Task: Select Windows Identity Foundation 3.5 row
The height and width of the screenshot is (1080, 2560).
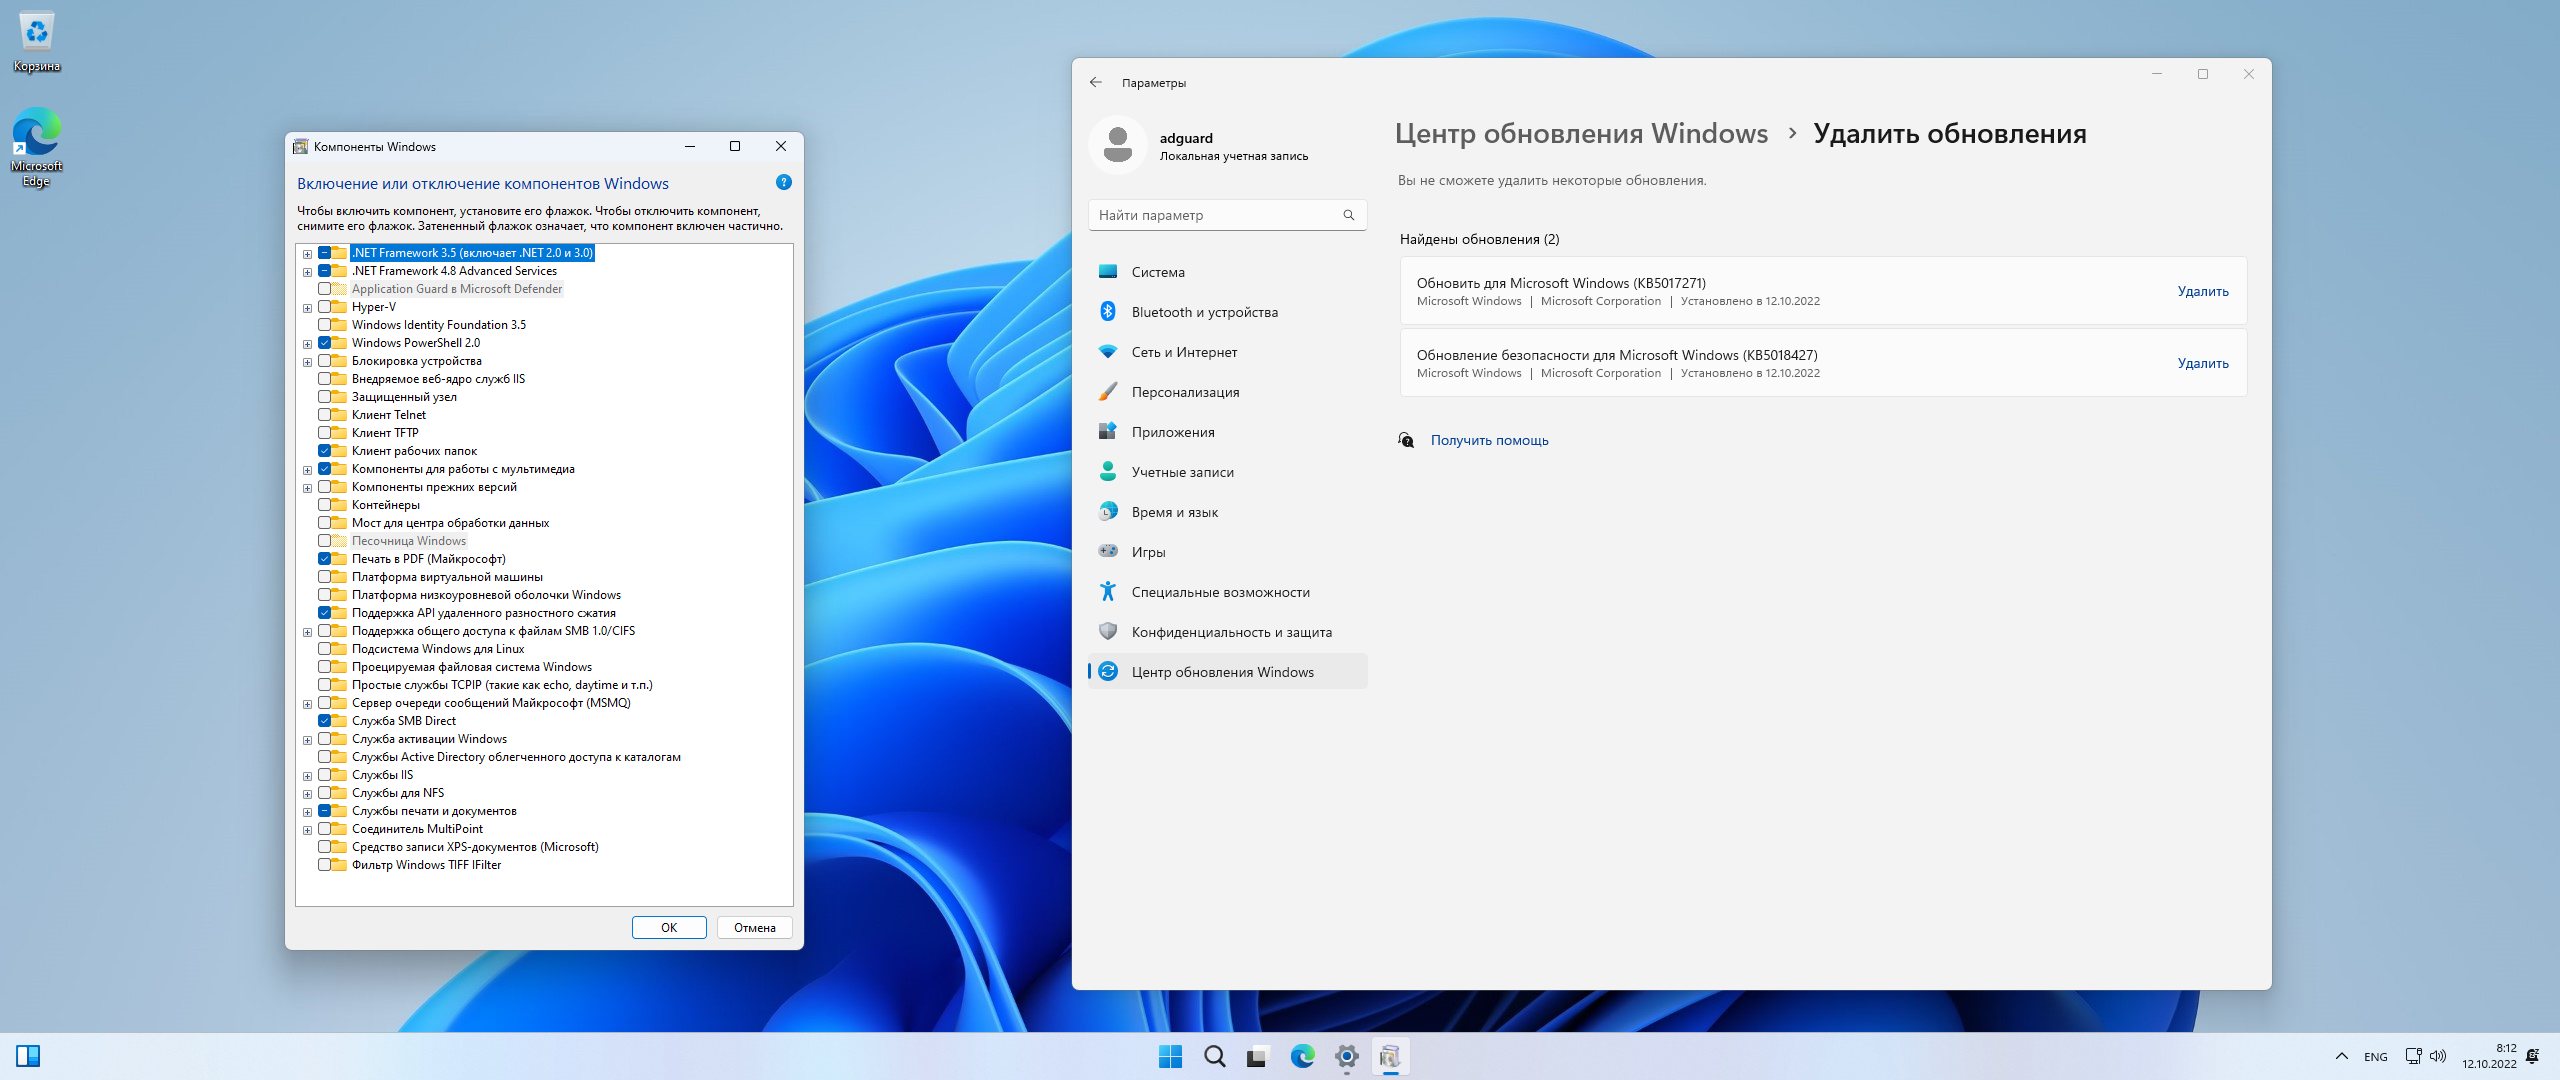Action: (x=438, y=325)
